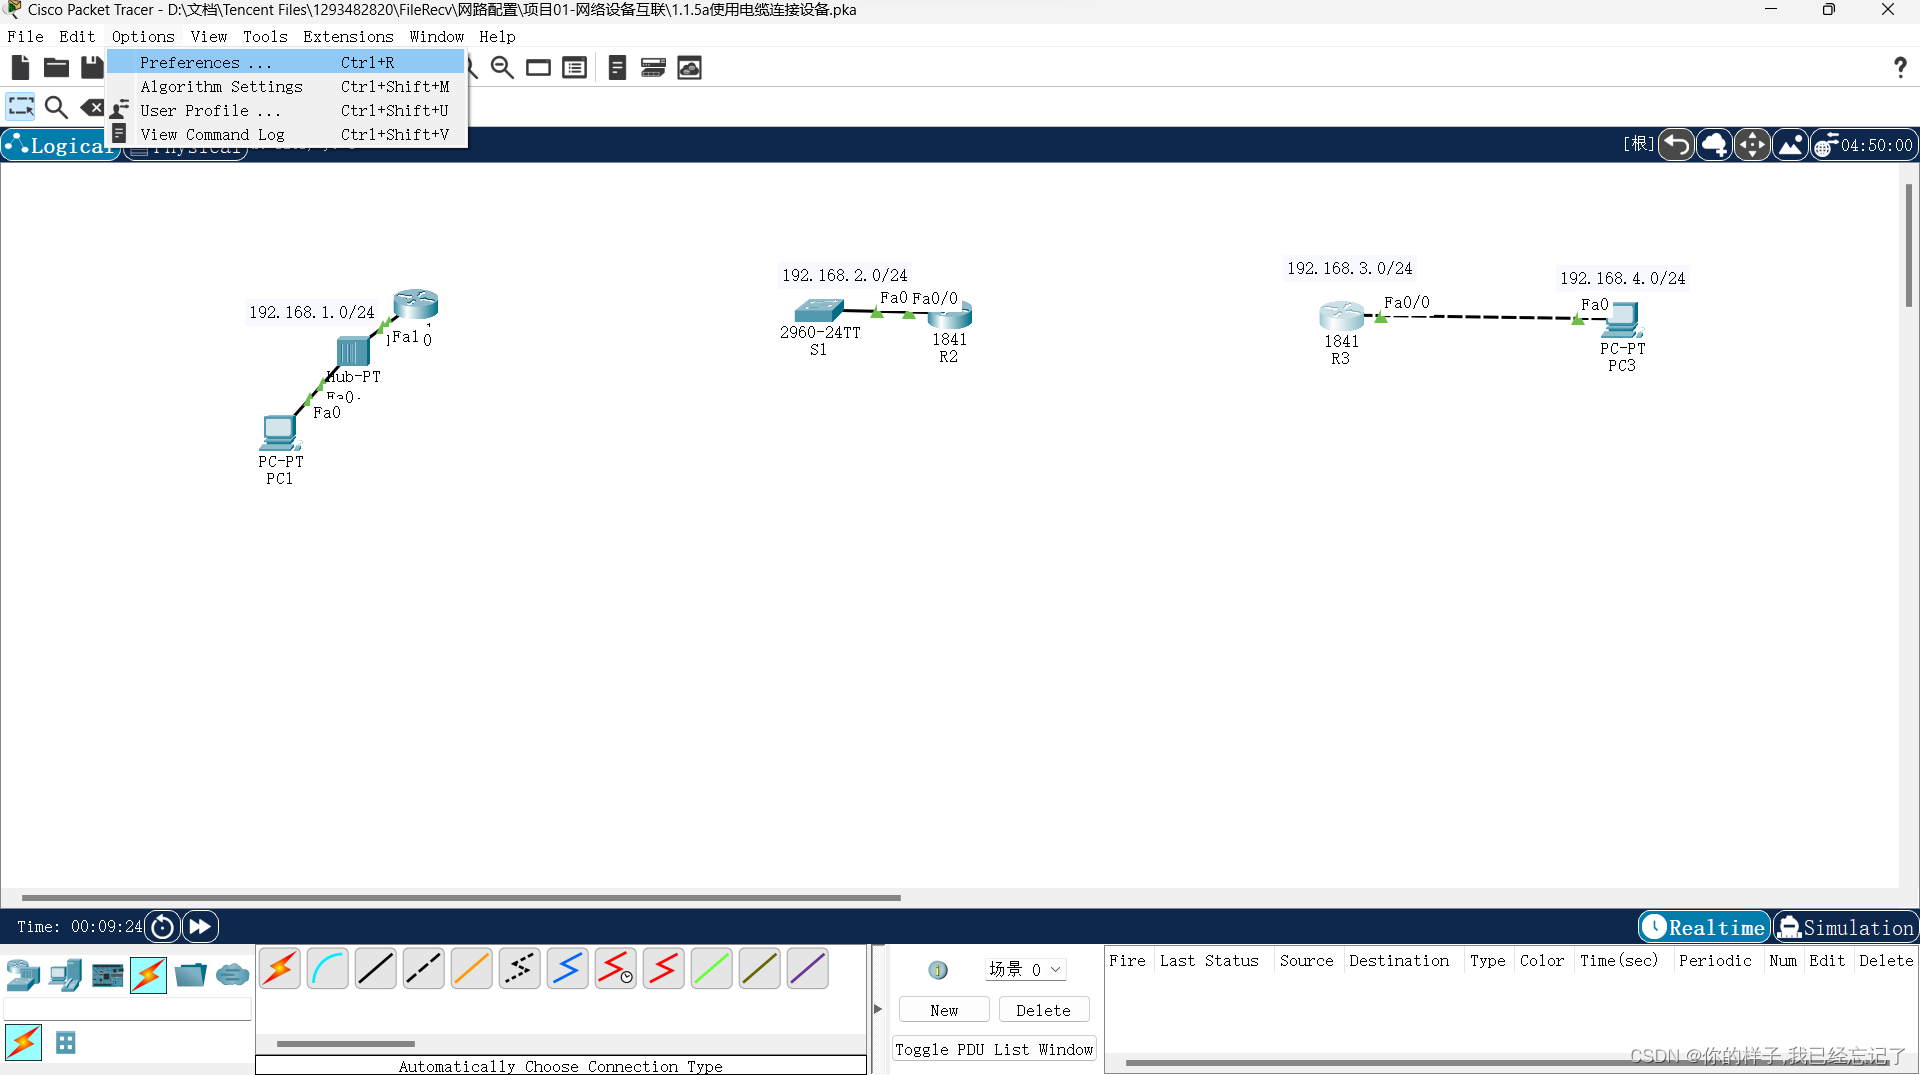Image resolution: width=1920 pixels, height=1075 pixels.
Task: Select the serial DCE connection with clock
Action: pos(615,967)
